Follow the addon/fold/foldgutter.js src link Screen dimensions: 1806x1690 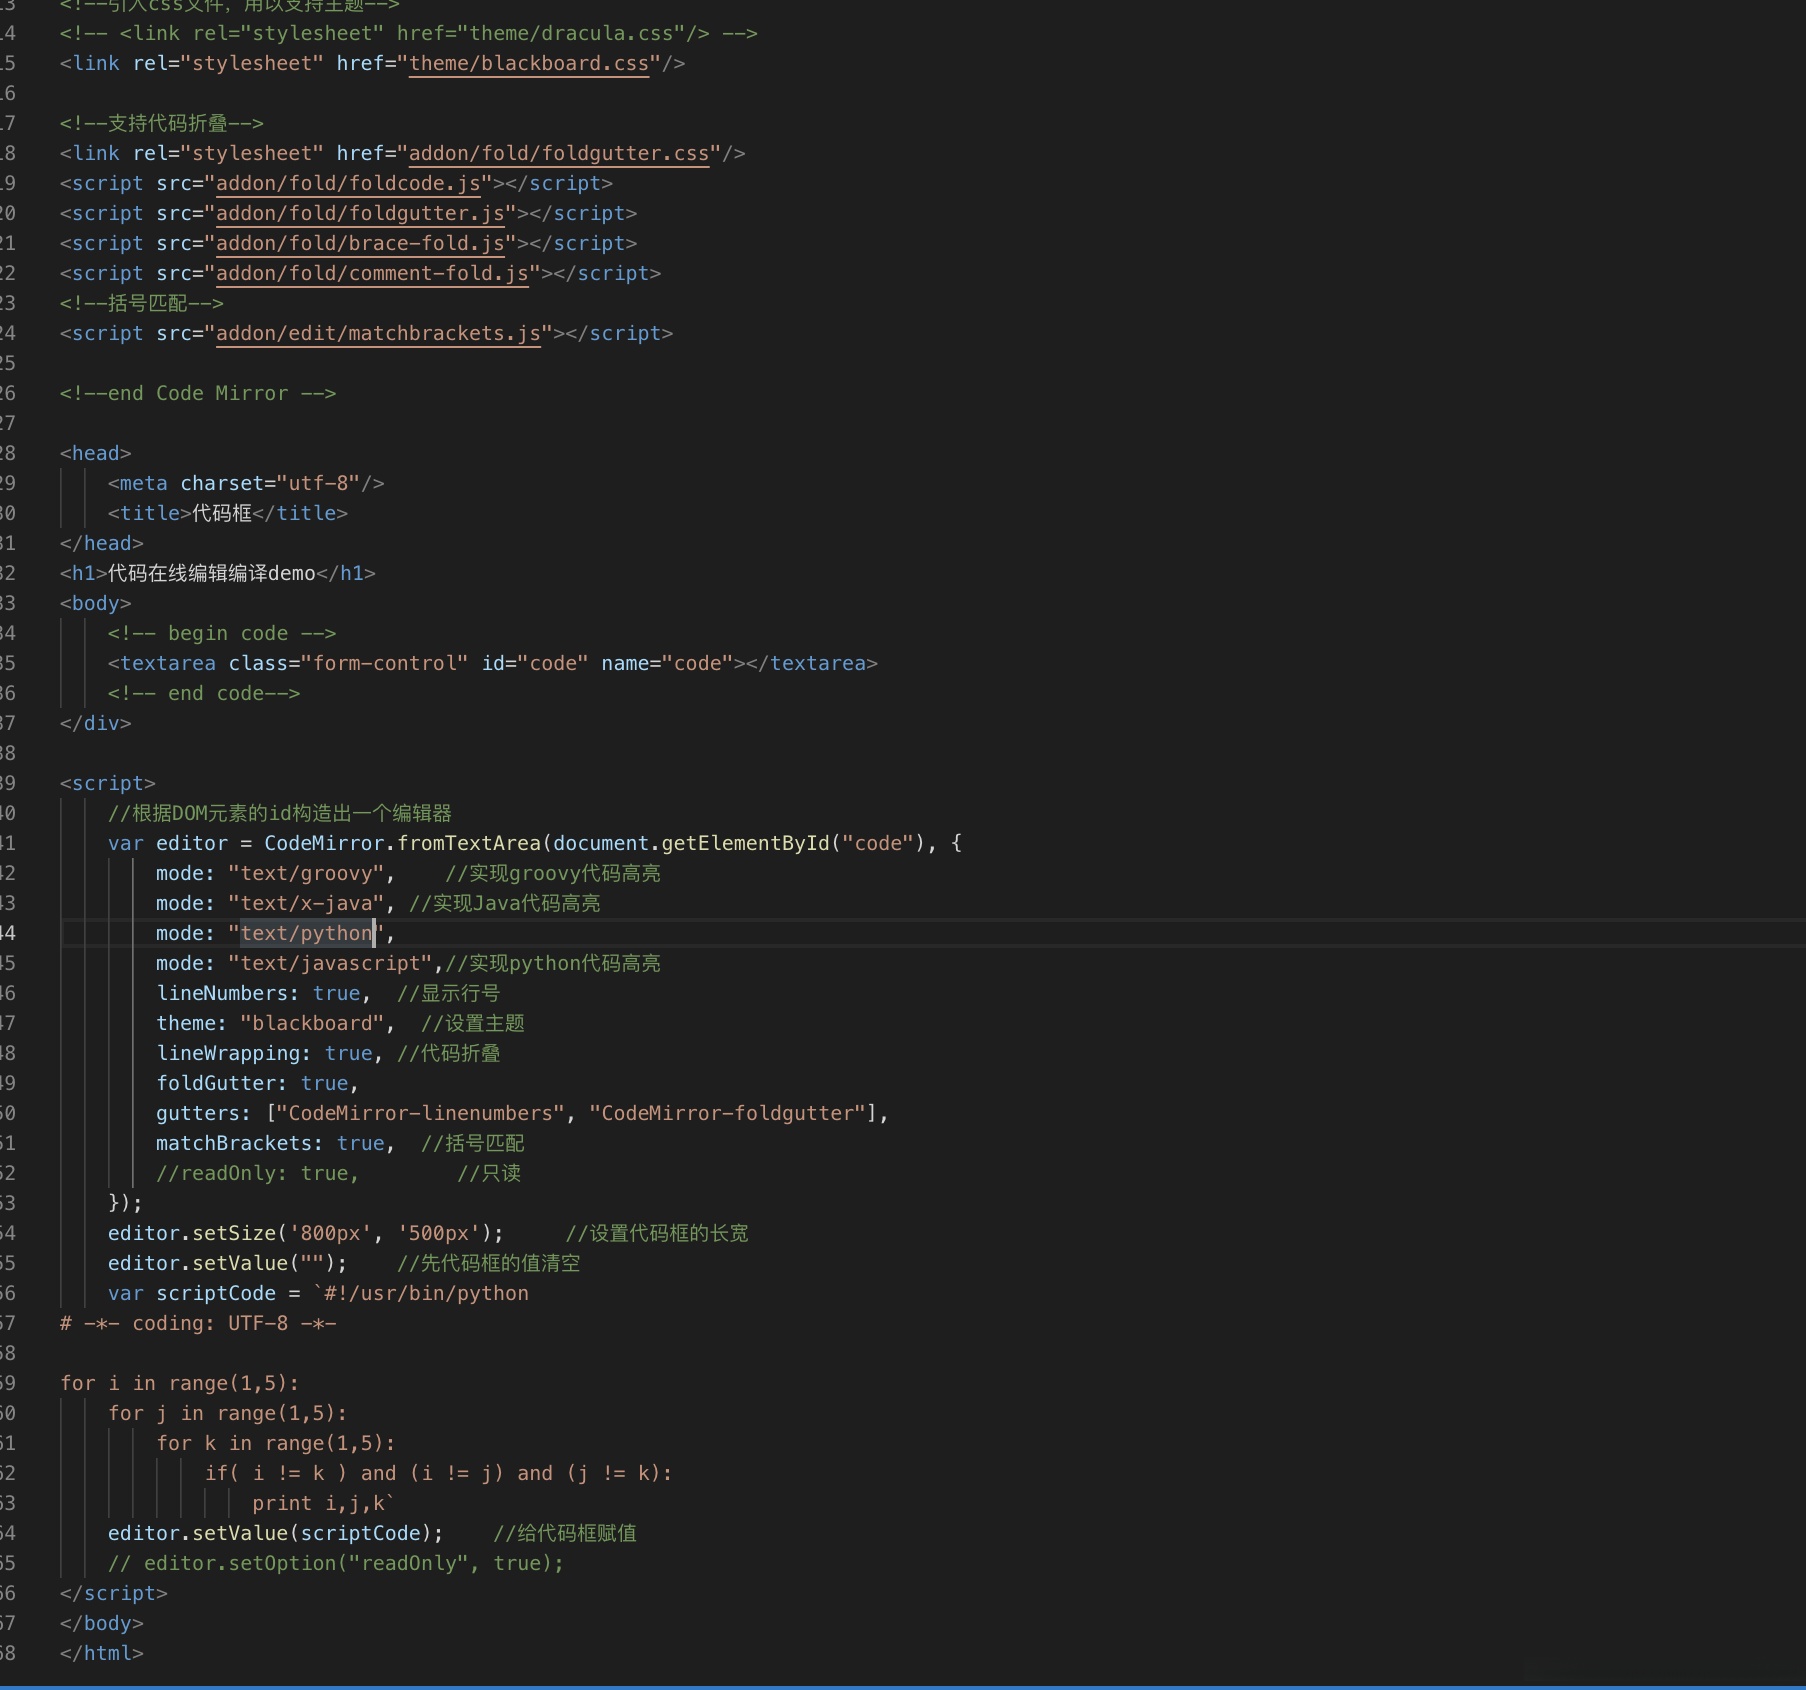click(360, 213)
